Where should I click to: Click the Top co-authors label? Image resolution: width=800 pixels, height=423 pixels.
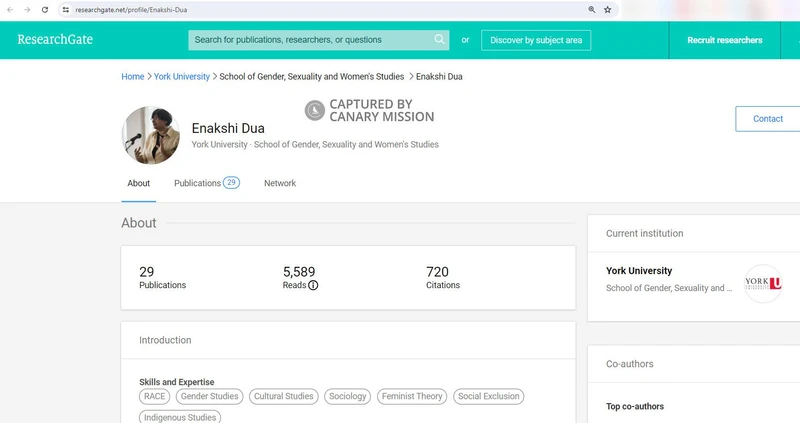coord(635,407)
